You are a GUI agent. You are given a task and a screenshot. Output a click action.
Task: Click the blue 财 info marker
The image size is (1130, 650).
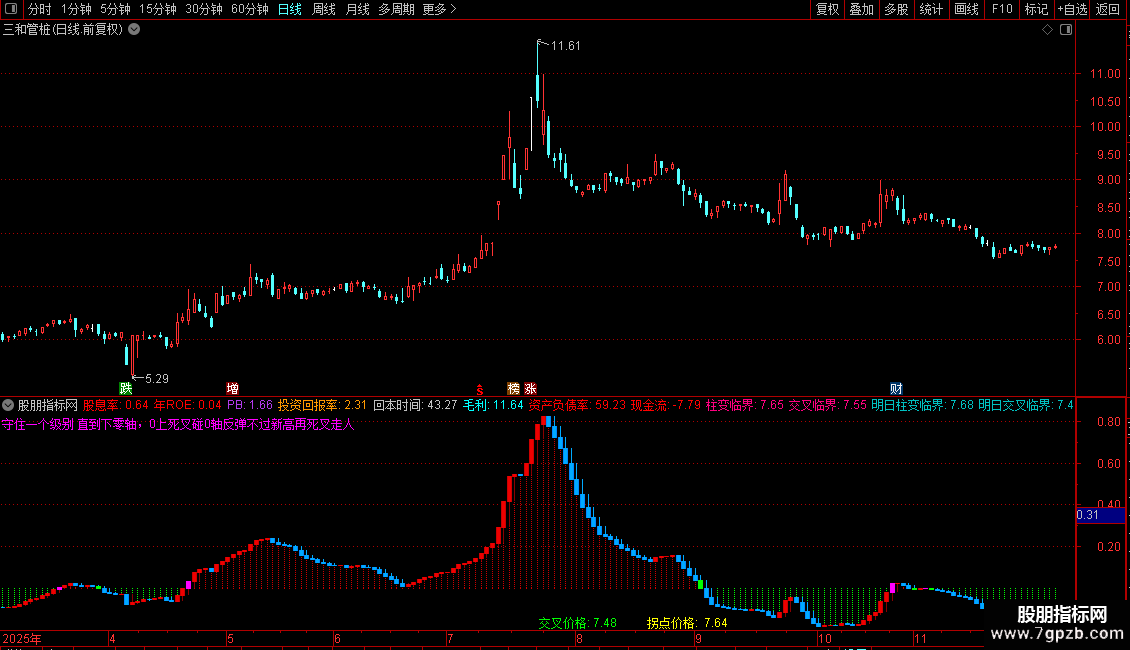coord(897,388)
